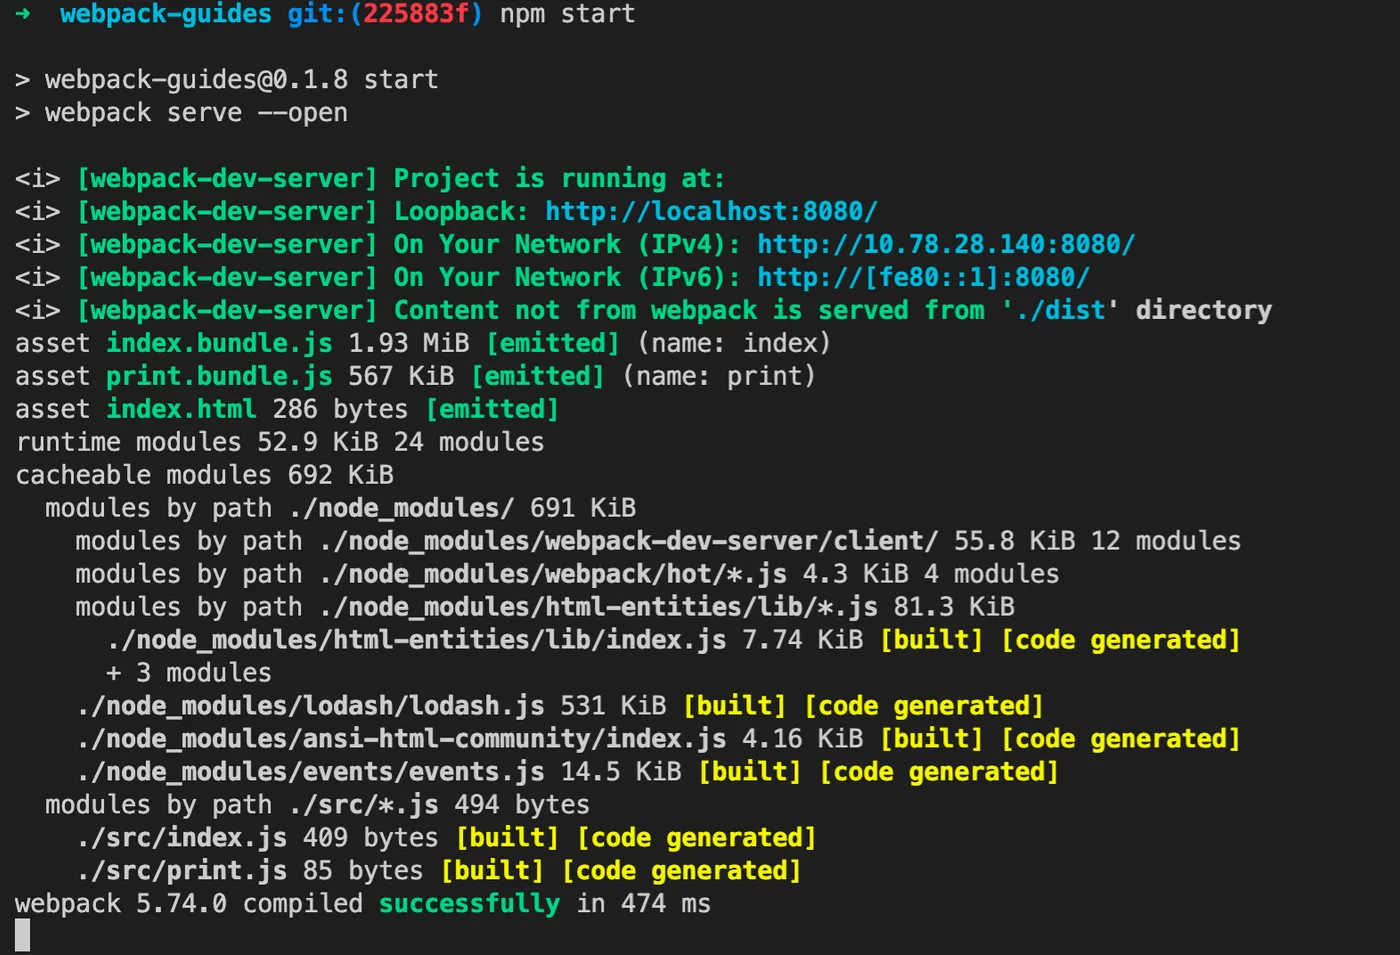Click the ./src/print.js module path
The image size is (1400, 955).
(181, 871)
